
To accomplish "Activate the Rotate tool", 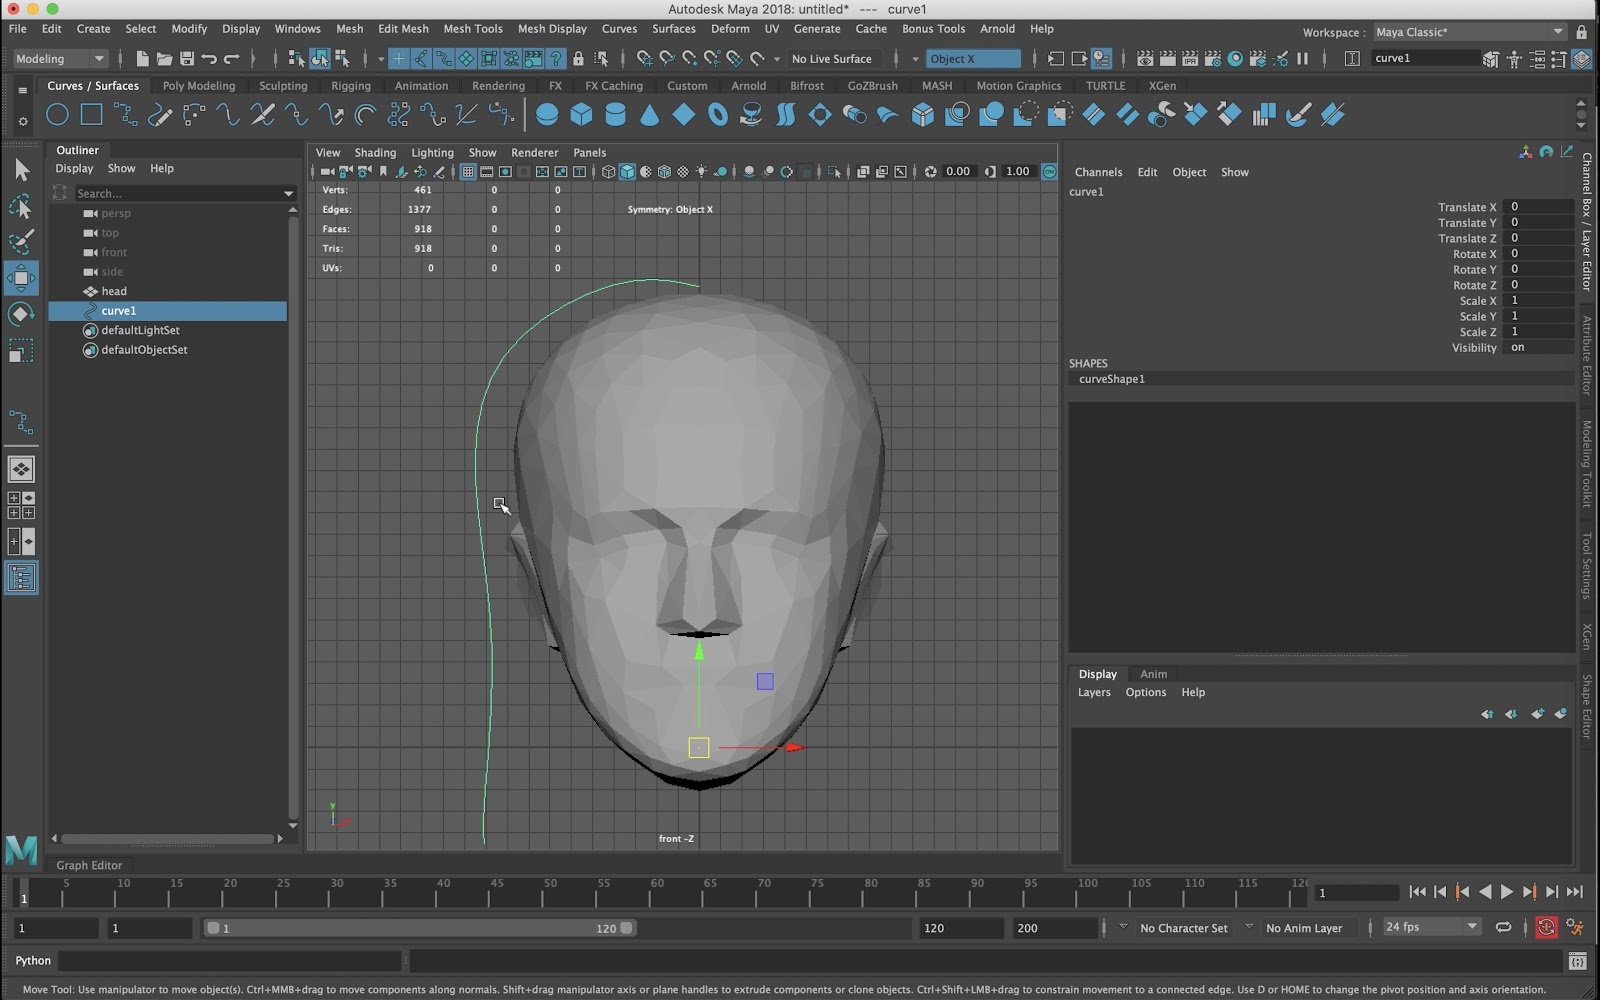I will [21, 315].
